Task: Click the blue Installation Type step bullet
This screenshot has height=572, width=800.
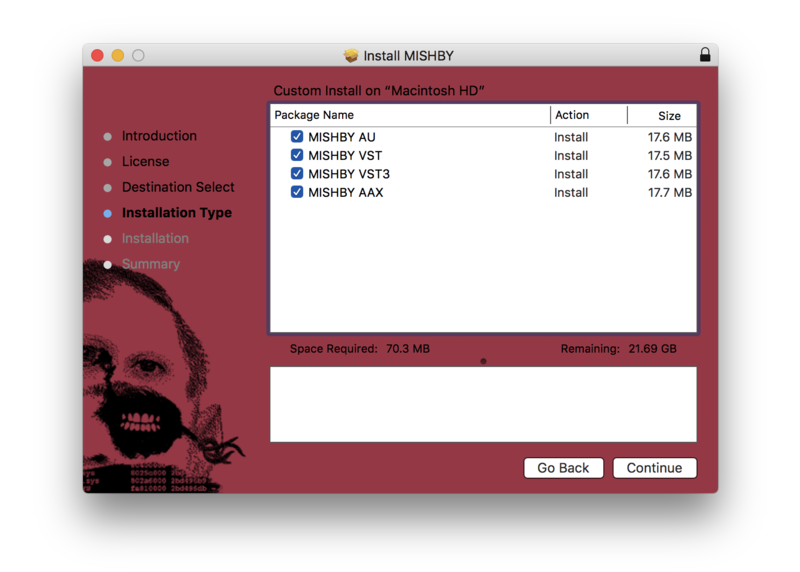Action: (108, 213)
